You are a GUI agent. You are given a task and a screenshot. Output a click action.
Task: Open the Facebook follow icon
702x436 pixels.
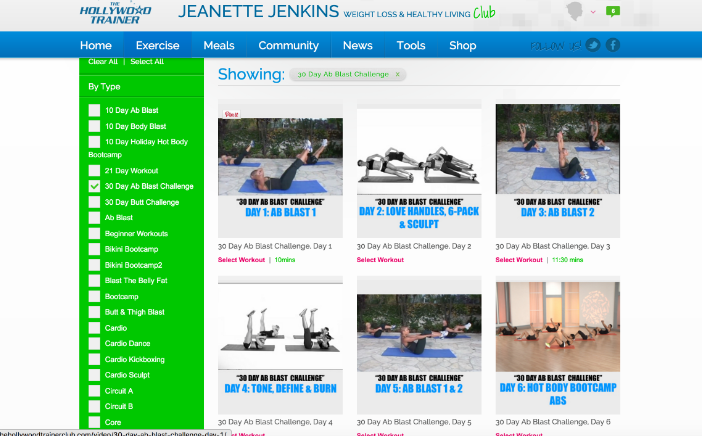pos(613,45)
